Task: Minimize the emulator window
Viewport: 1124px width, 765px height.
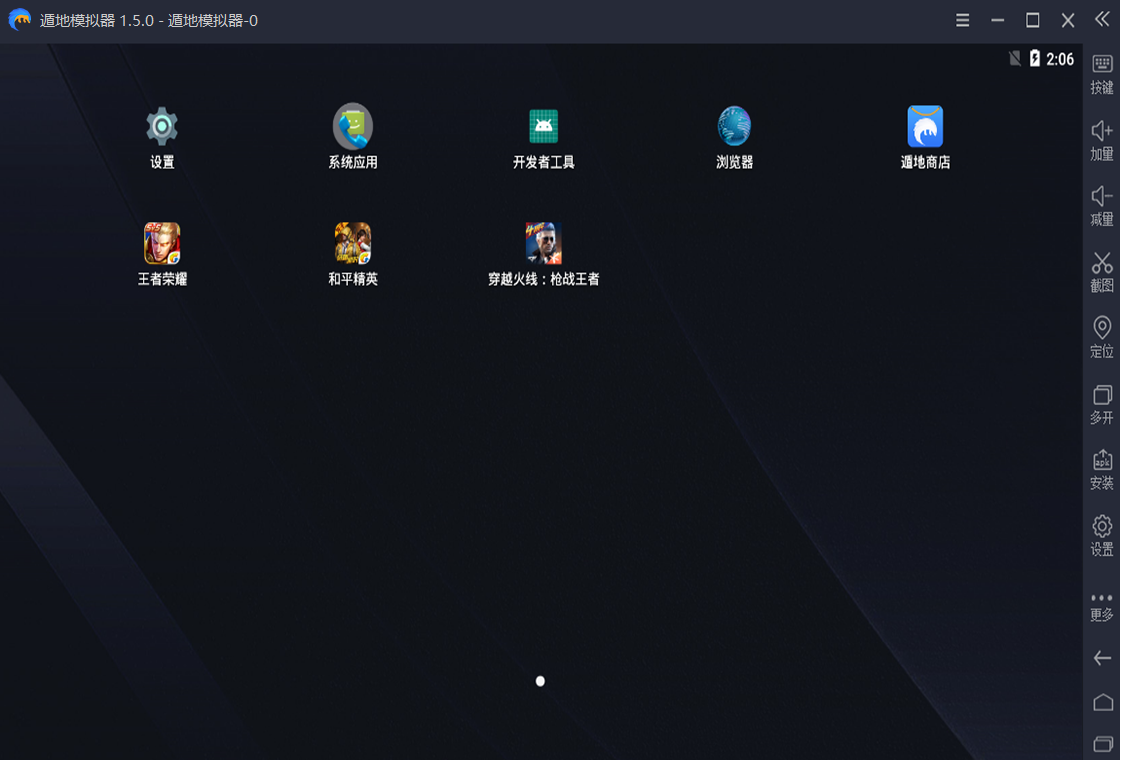Action: pyautogui.click(x=997, y=21)
